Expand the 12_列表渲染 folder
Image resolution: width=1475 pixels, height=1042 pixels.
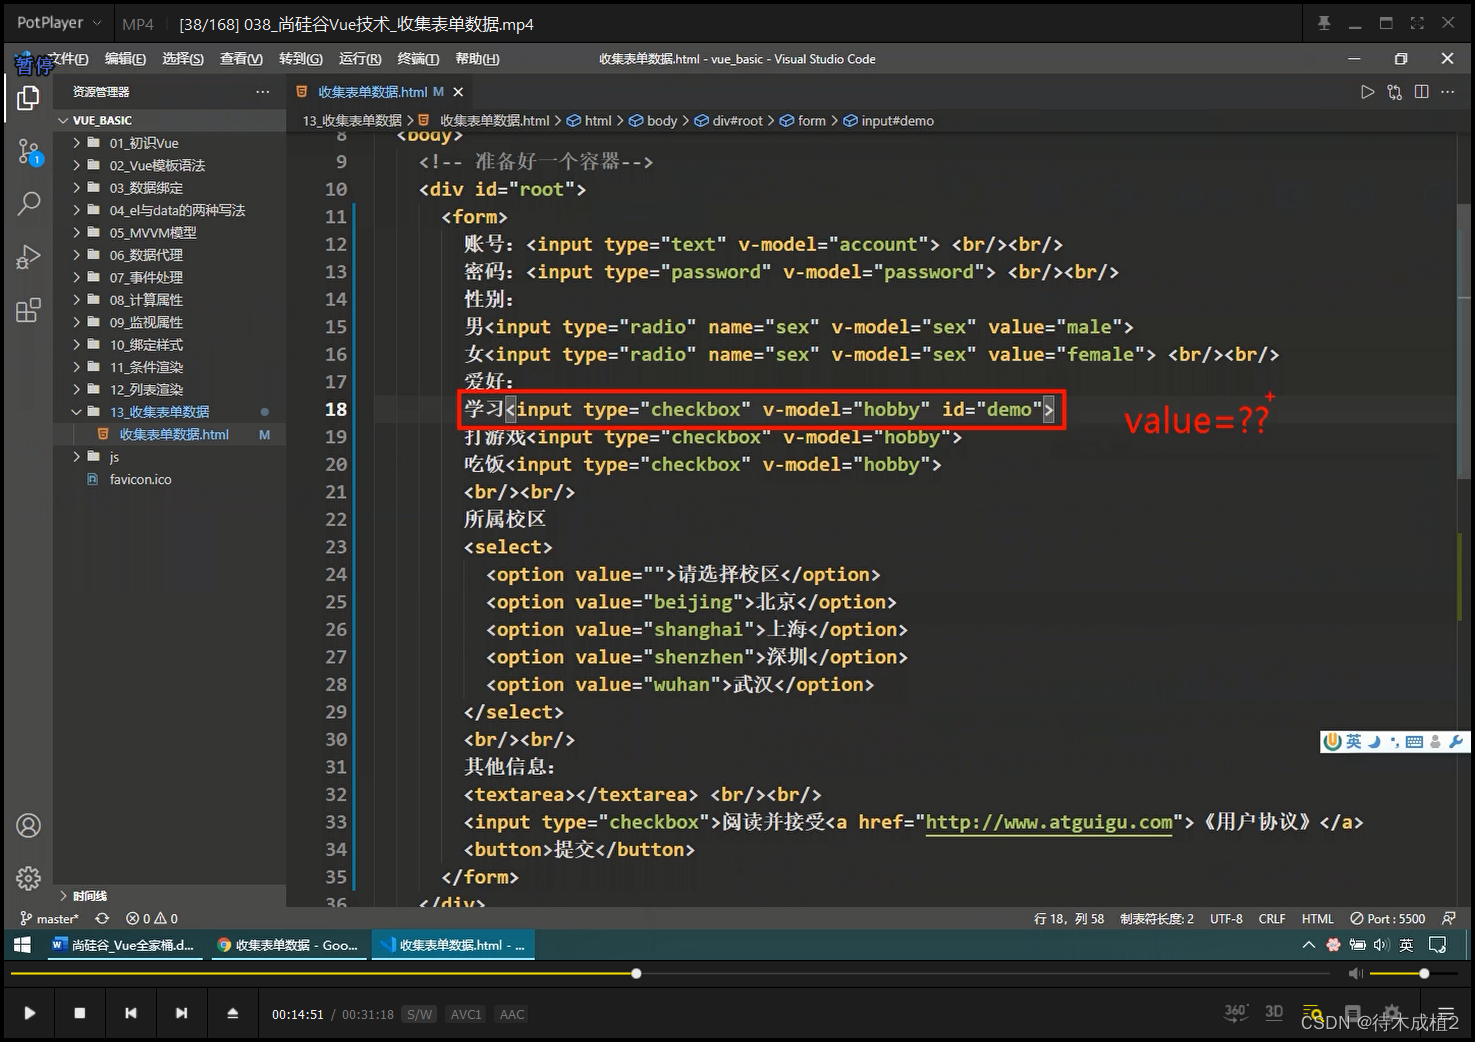(x=170, y=389)
